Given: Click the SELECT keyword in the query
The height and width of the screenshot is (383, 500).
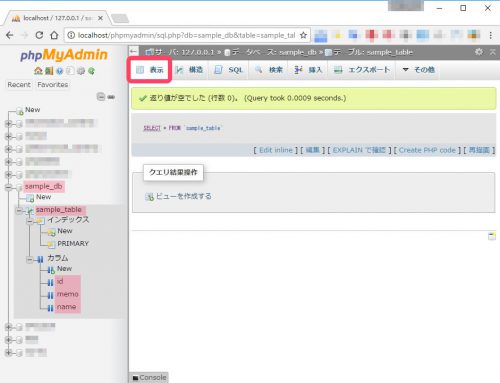Looking at the screenshot, I should (x=152, y=128).
